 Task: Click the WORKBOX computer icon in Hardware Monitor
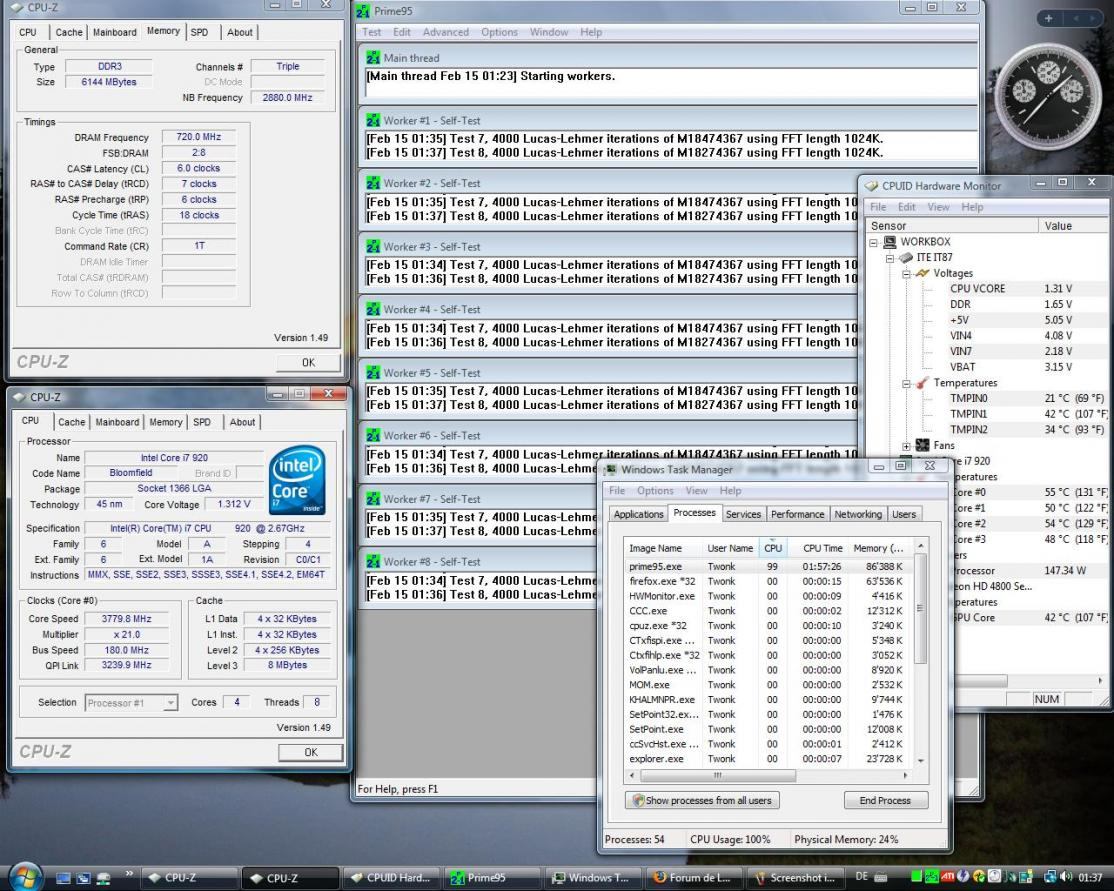pos(889,242)
